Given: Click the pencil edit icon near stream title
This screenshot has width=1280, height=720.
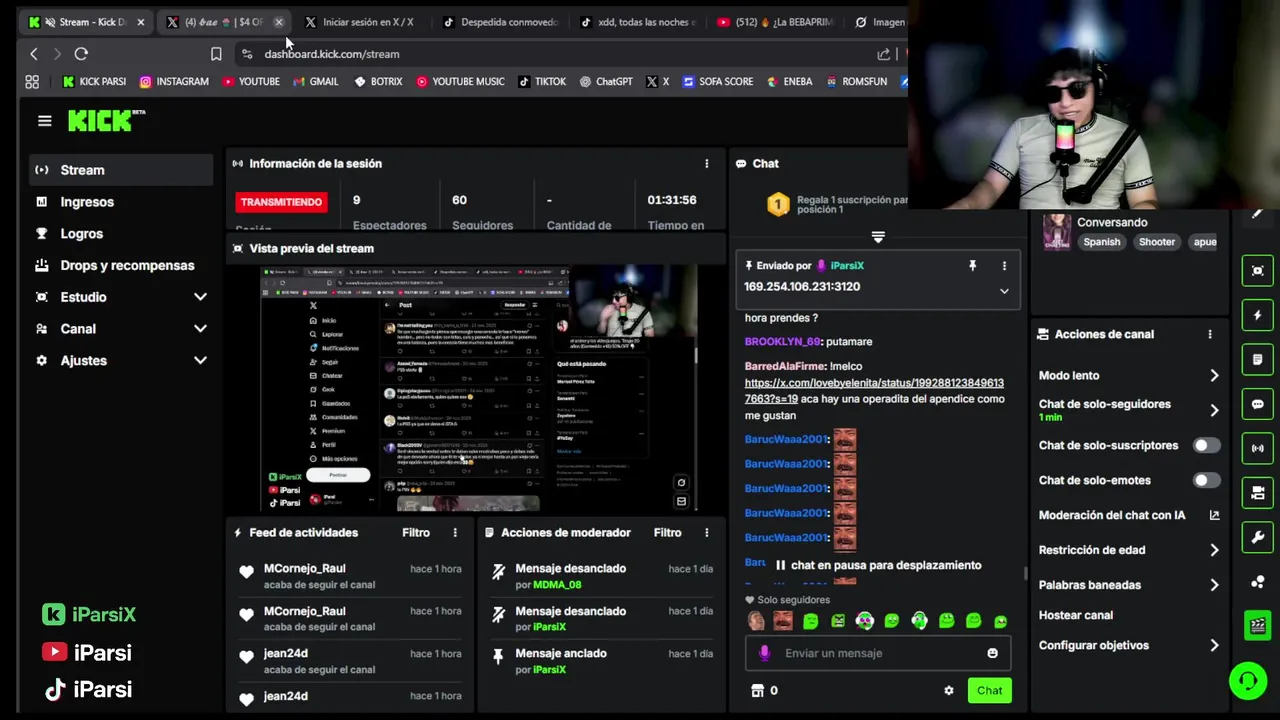Looking at the screenshot, I should pyautogui.click(x=1258, y=213).
